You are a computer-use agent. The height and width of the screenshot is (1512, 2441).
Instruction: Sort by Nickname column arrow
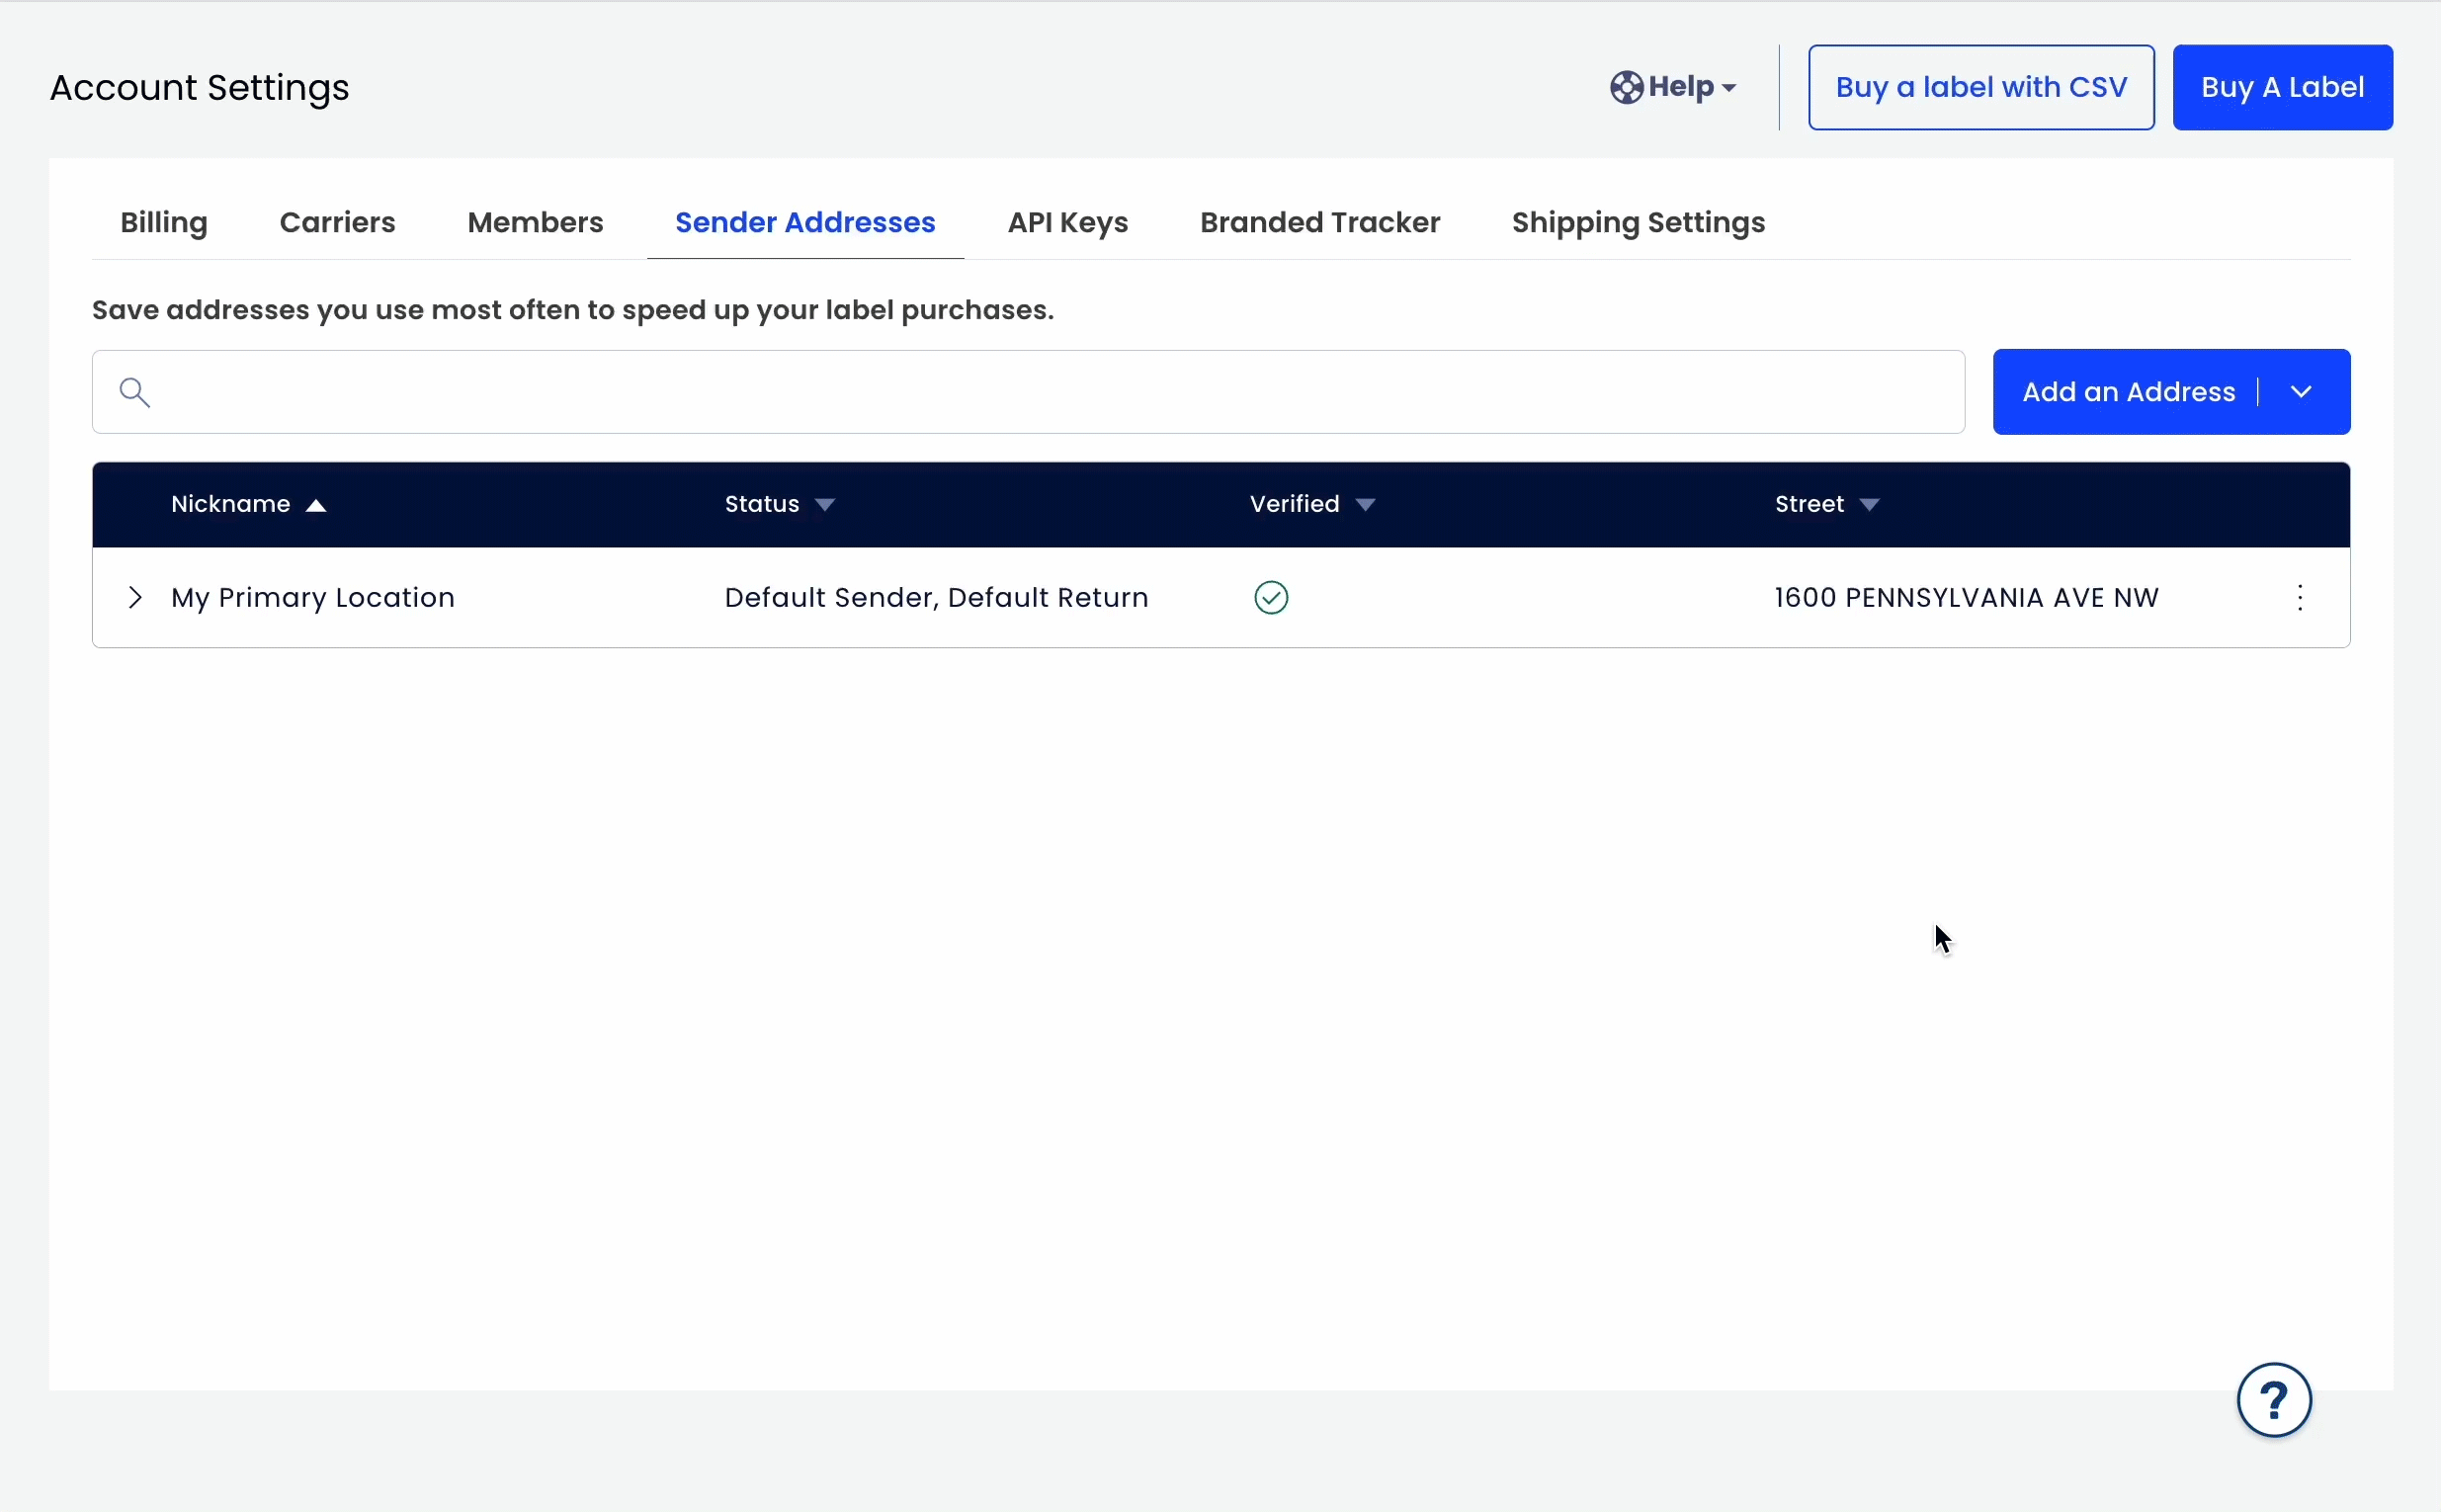pos(316,505)
